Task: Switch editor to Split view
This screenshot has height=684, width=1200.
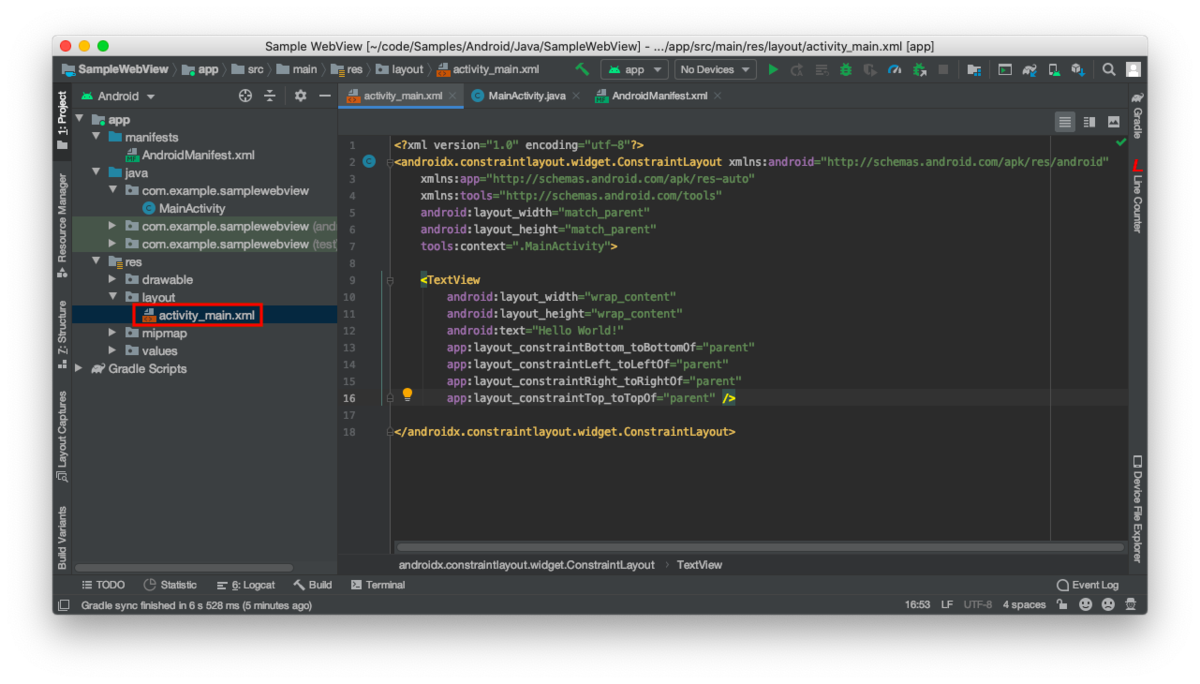Action: coord(1090,122)
